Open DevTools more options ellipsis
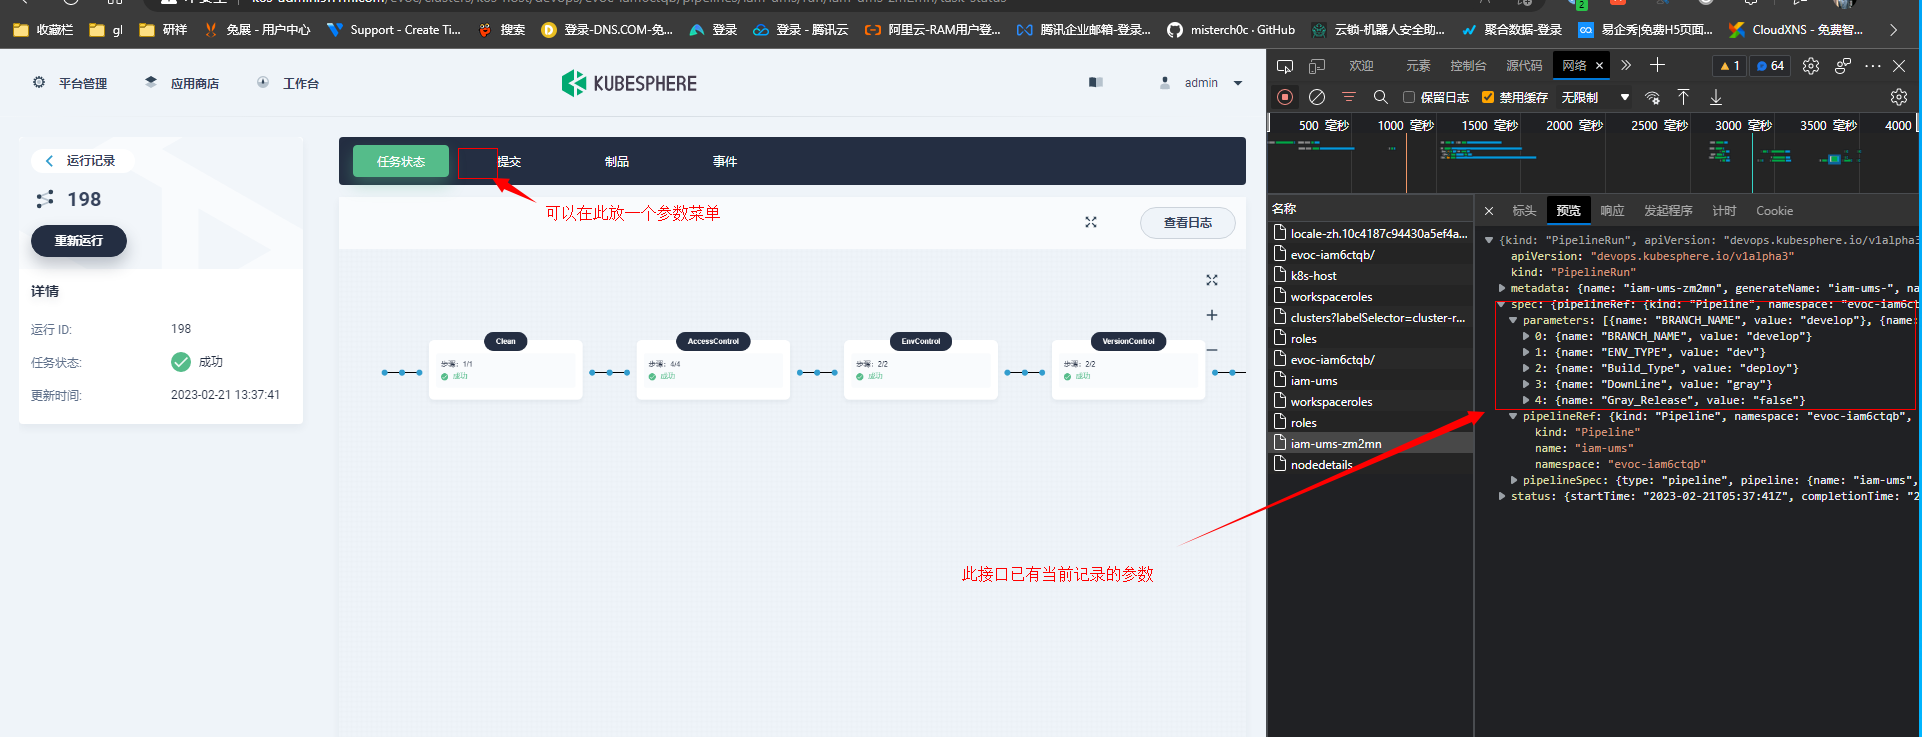This screenshot has height=737, width=1922. (x=1873, y=66)
